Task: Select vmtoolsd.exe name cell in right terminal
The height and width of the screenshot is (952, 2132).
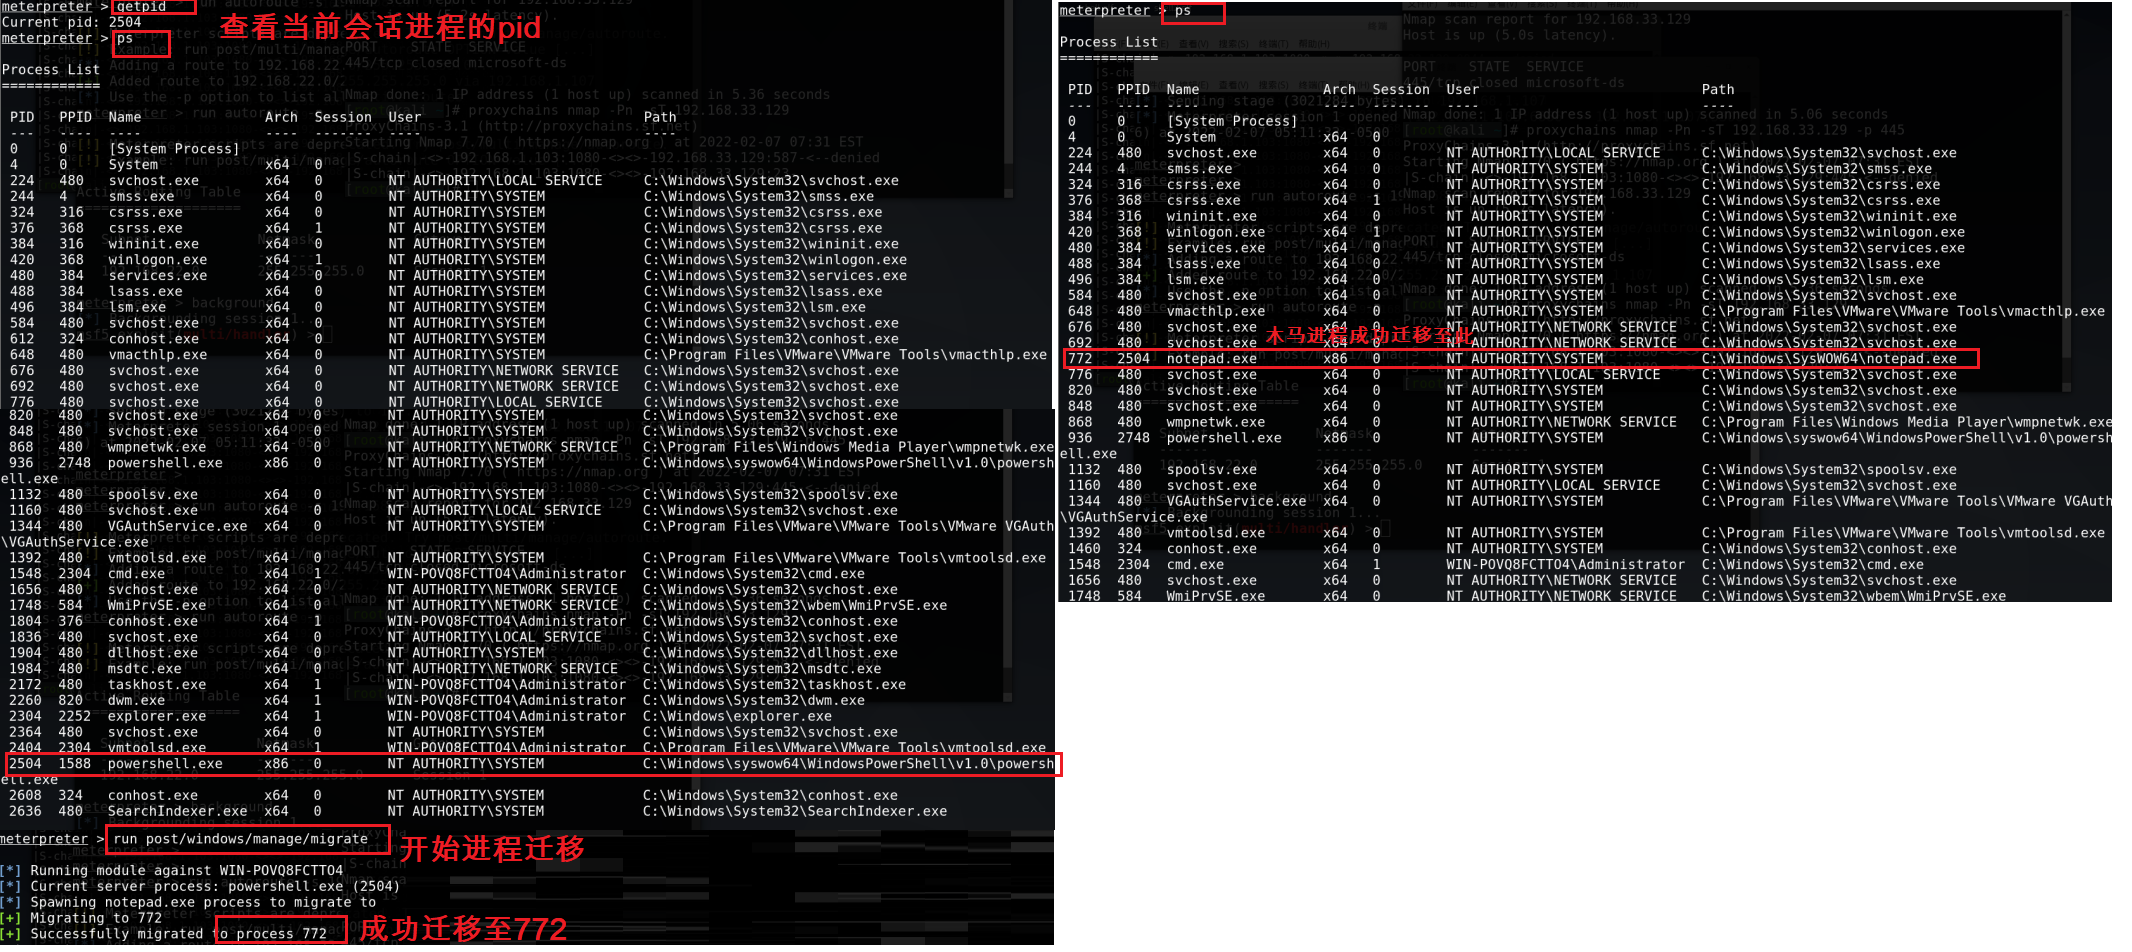Action: (1216, 533)
